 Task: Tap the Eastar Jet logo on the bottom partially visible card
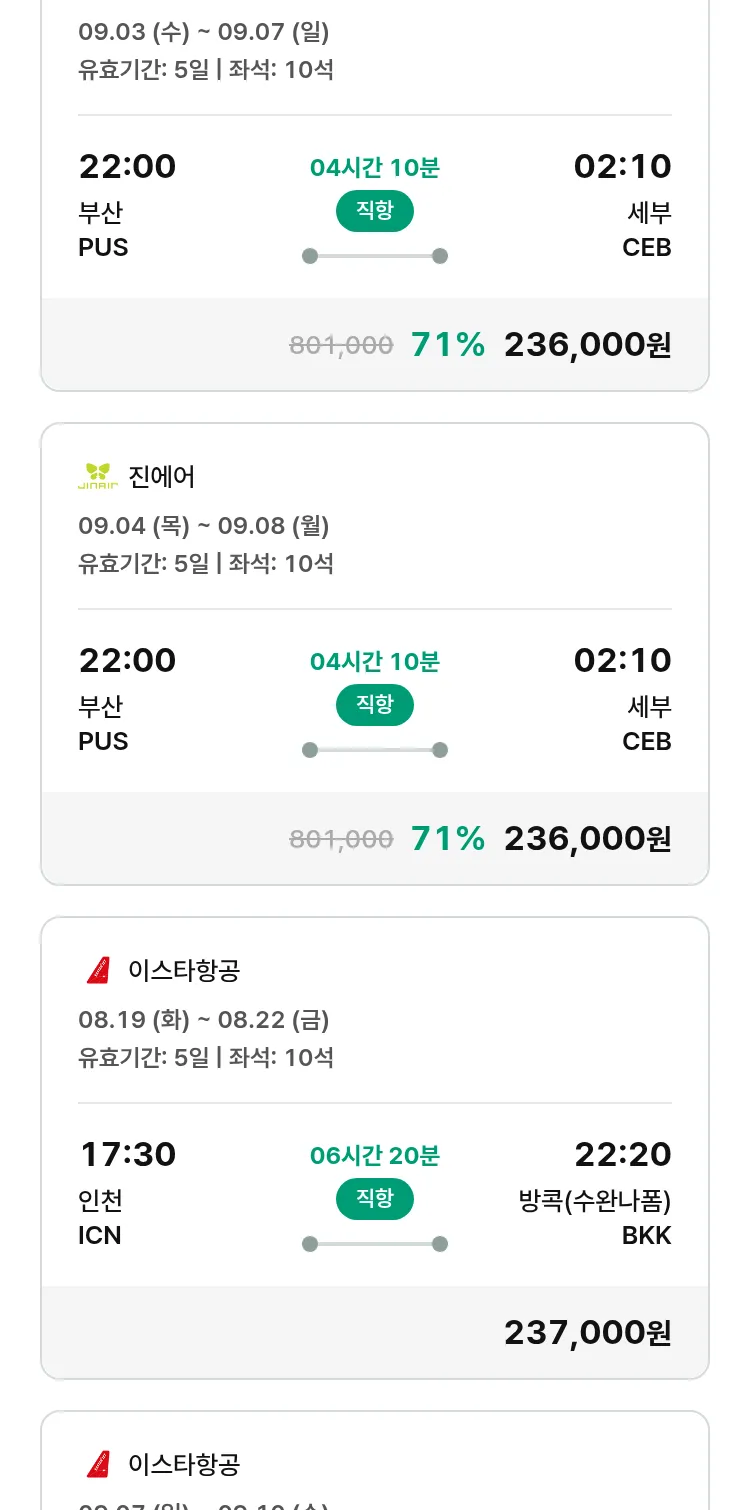[x=98, y=1464]
